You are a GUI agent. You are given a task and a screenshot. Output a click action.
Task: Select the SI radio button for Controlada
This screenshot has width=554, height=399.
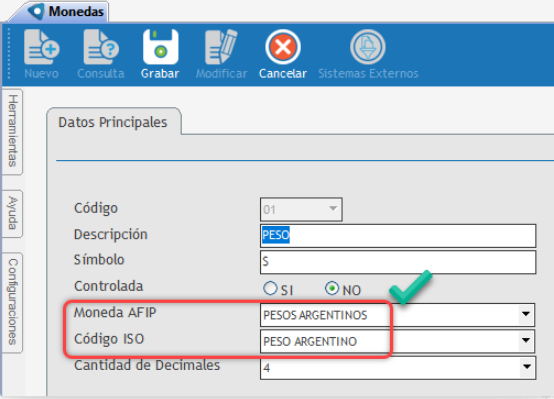(270, 288)
